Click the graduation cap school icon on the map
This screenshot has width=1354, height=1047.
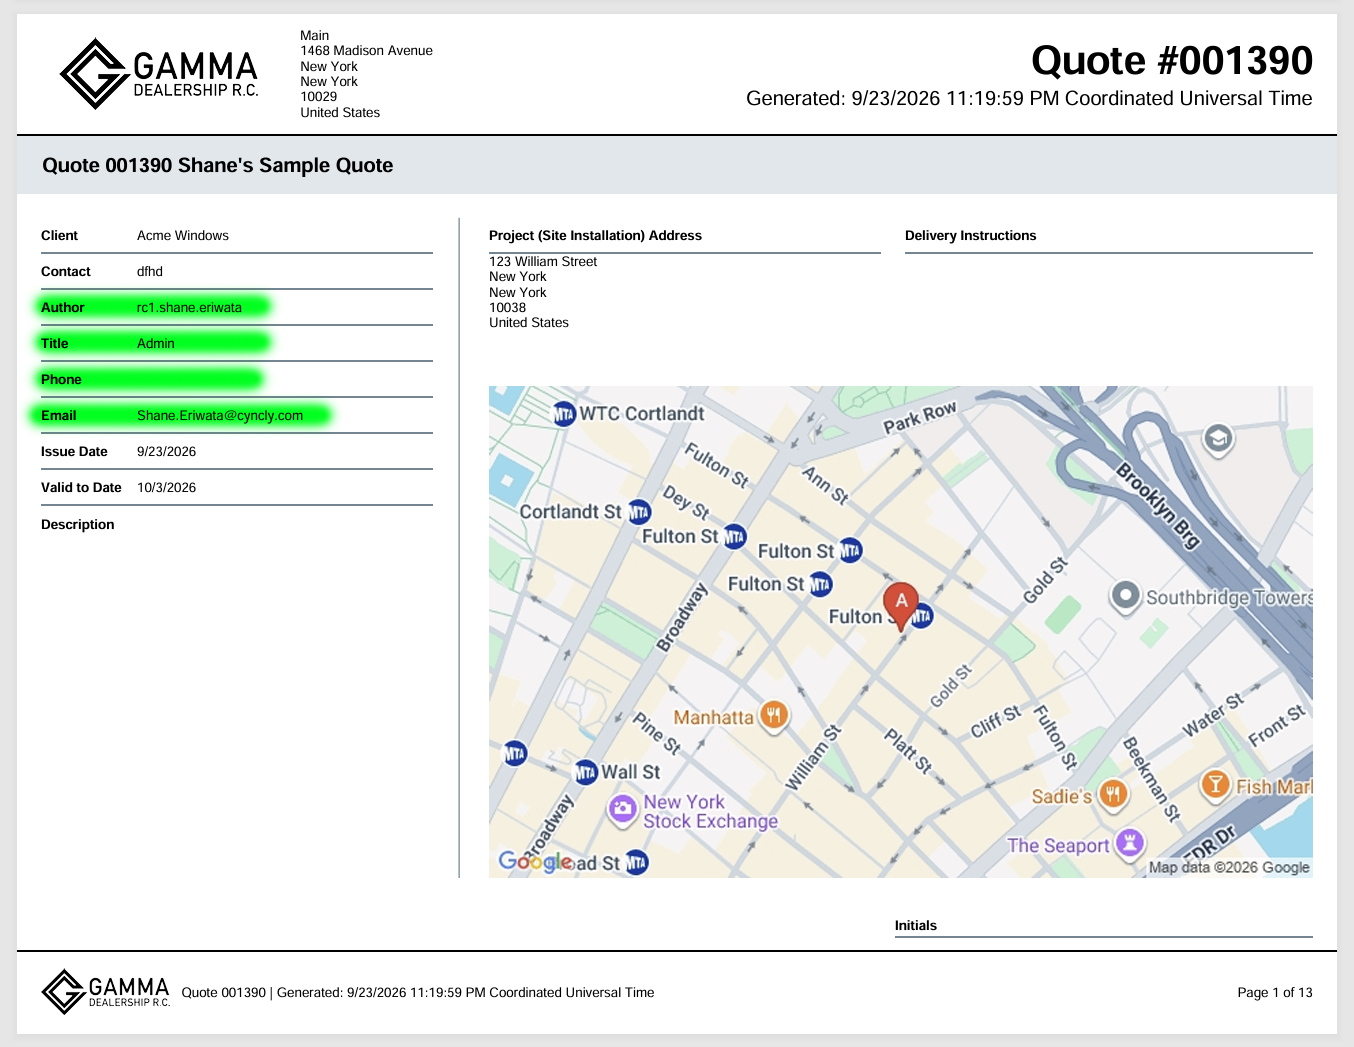tap(1217, 440)
